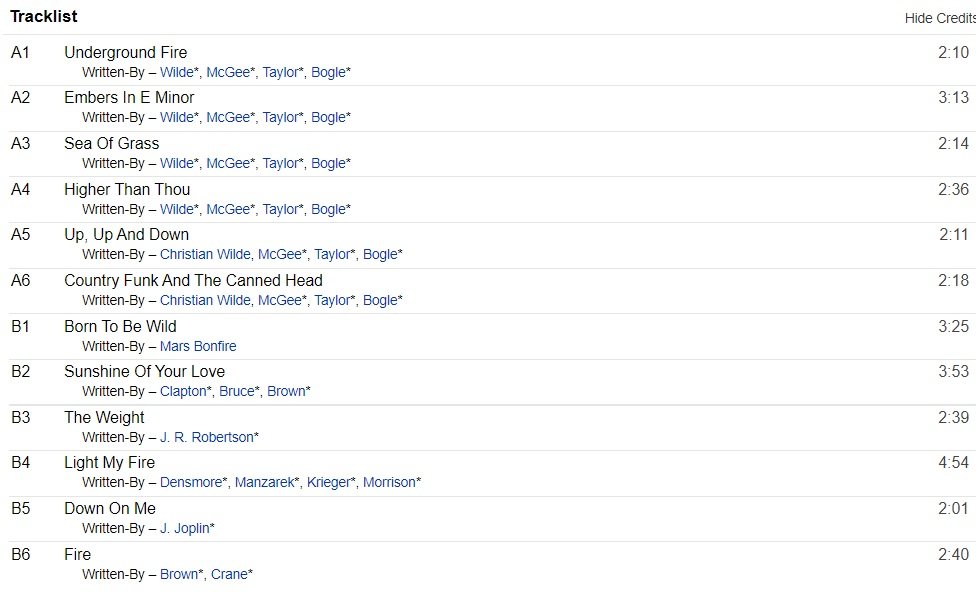Viewport: 976px width, 593px height.
Task: Click J. R. Robertson writer link
Action: click(x=206, y=437)
